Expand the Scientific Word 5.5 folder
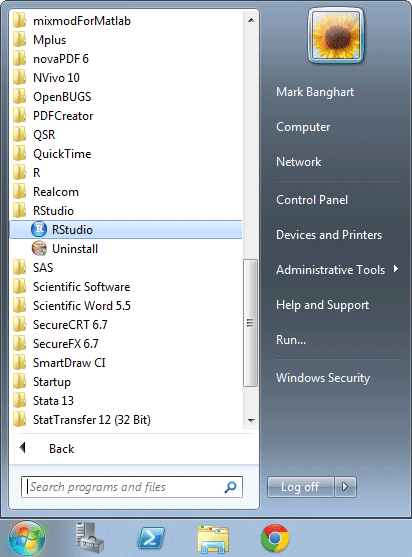The width and height of the screenshot is (412, 557). (82, 305)
